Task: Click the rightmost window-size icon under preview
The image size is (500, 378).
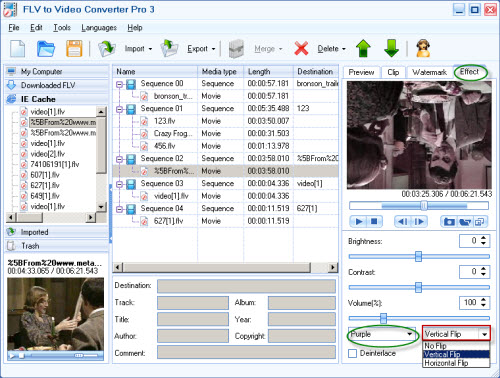Action: click(480, 222)
